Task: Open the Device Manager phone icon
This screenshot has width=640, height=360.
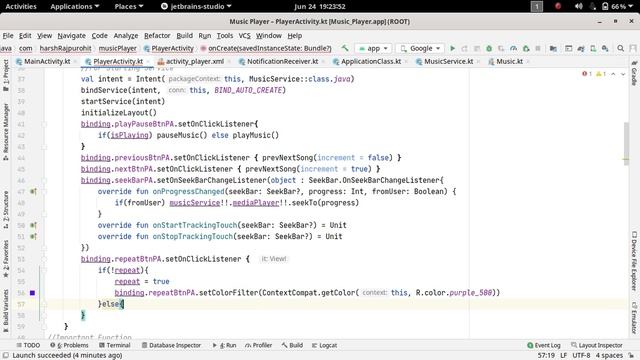Action: [x=593, y=48]
